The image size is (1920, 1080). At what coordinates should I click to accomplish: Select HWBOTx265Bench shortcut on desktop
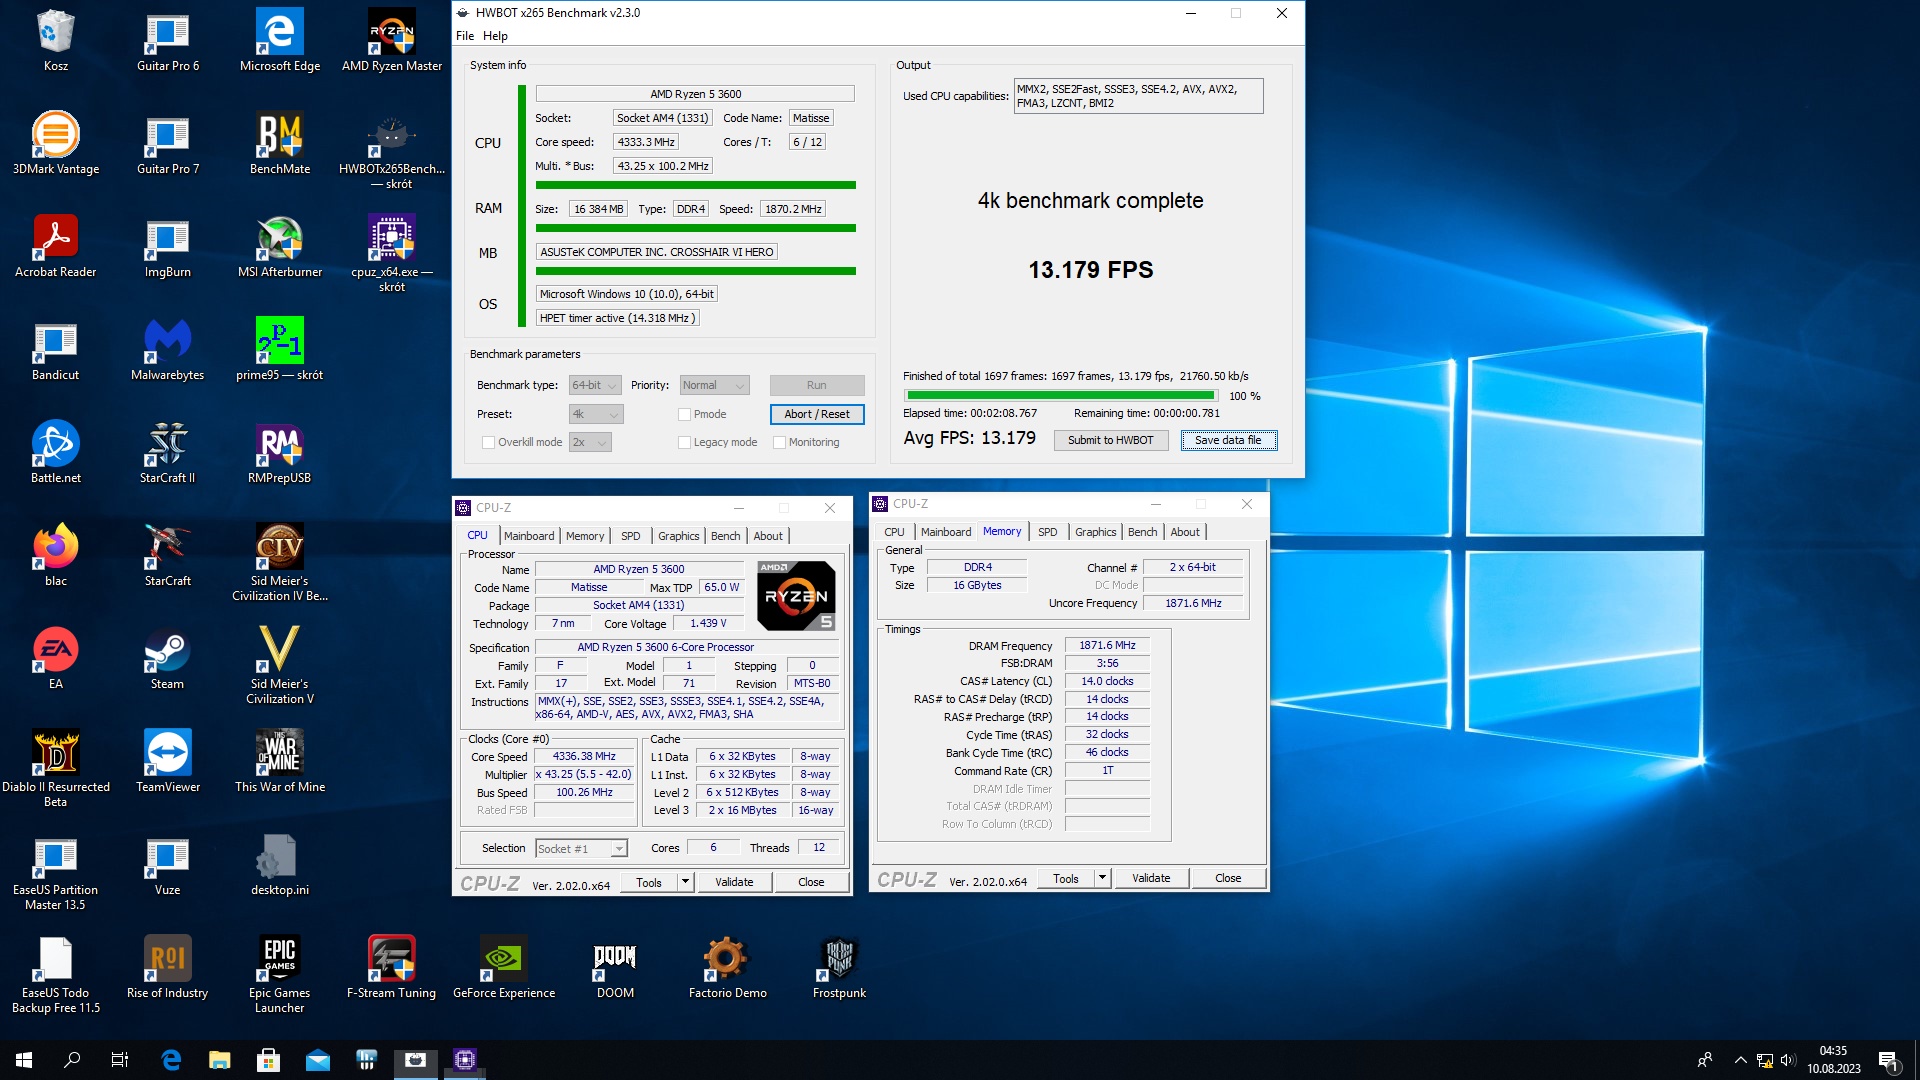click(x=392, y=151)
